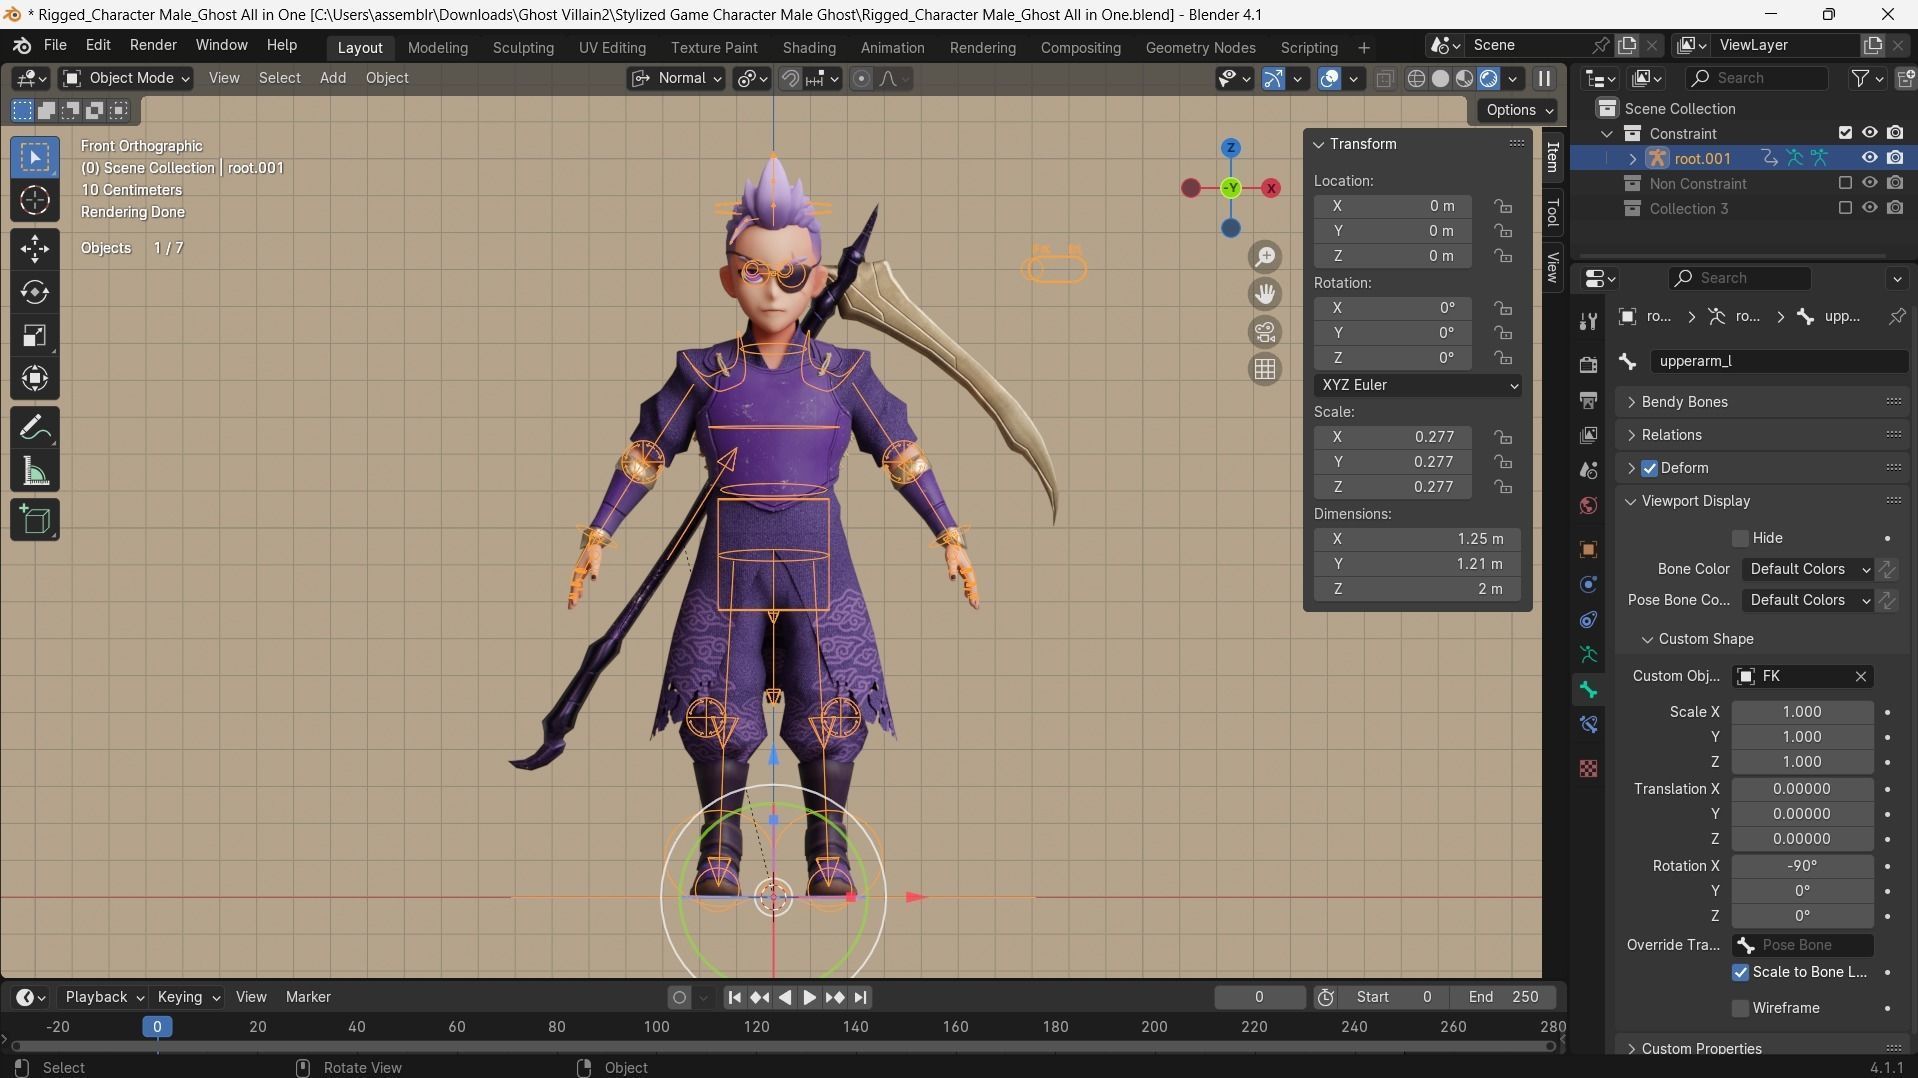Select the Move tool
The width and height of the screenshot is (1918, 1078).
35,248
